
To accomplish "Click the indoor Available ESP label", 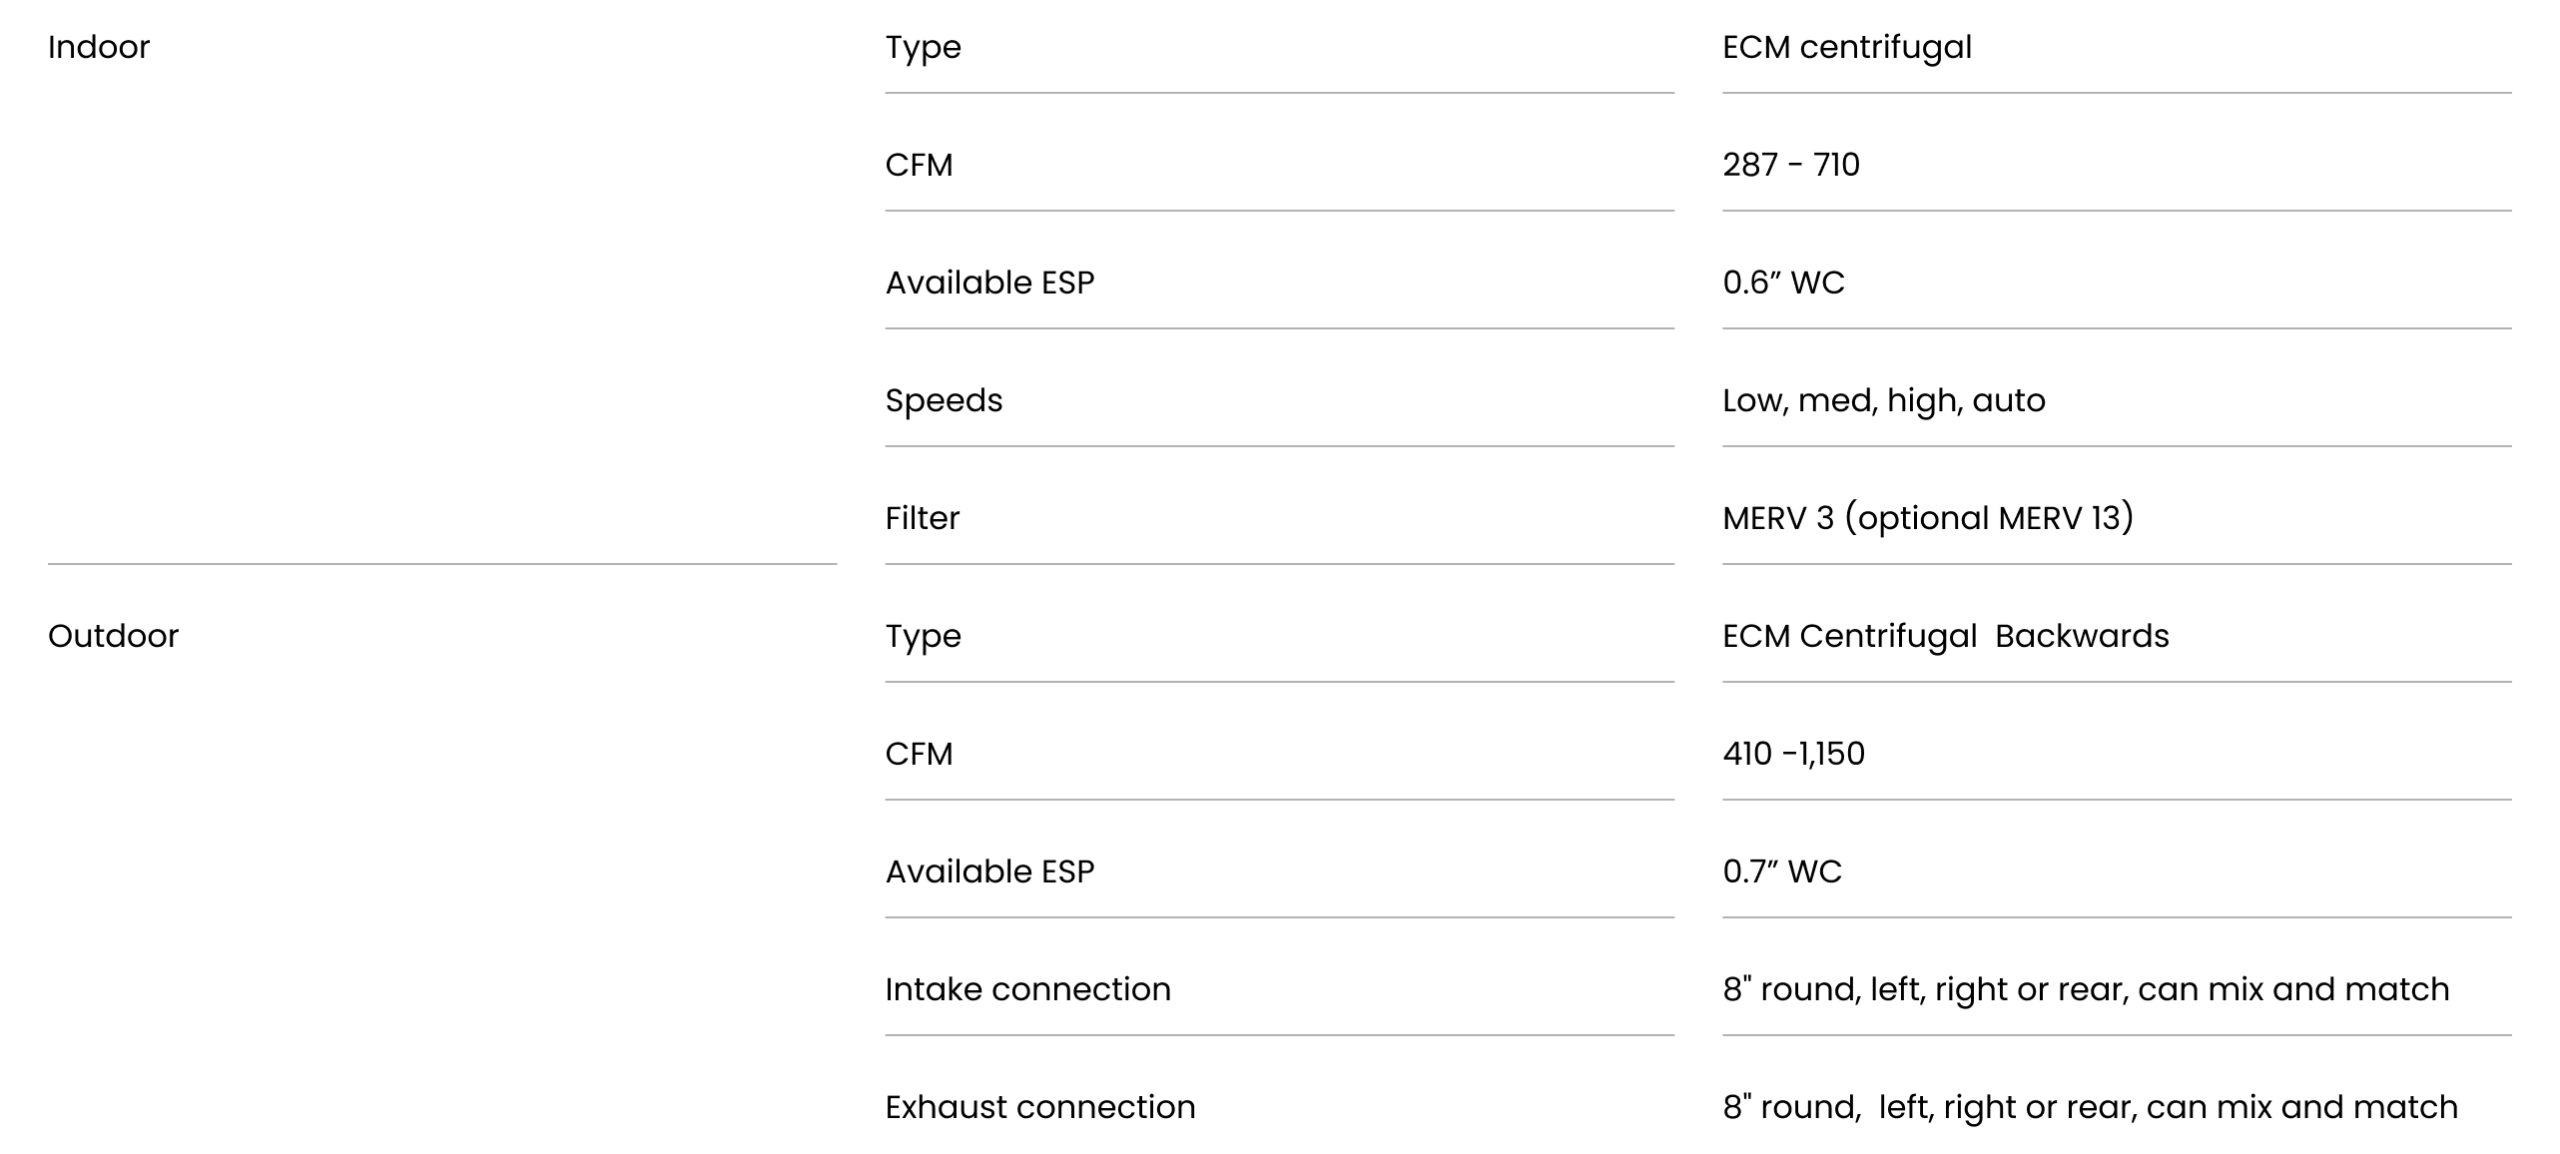I will 989,283.
